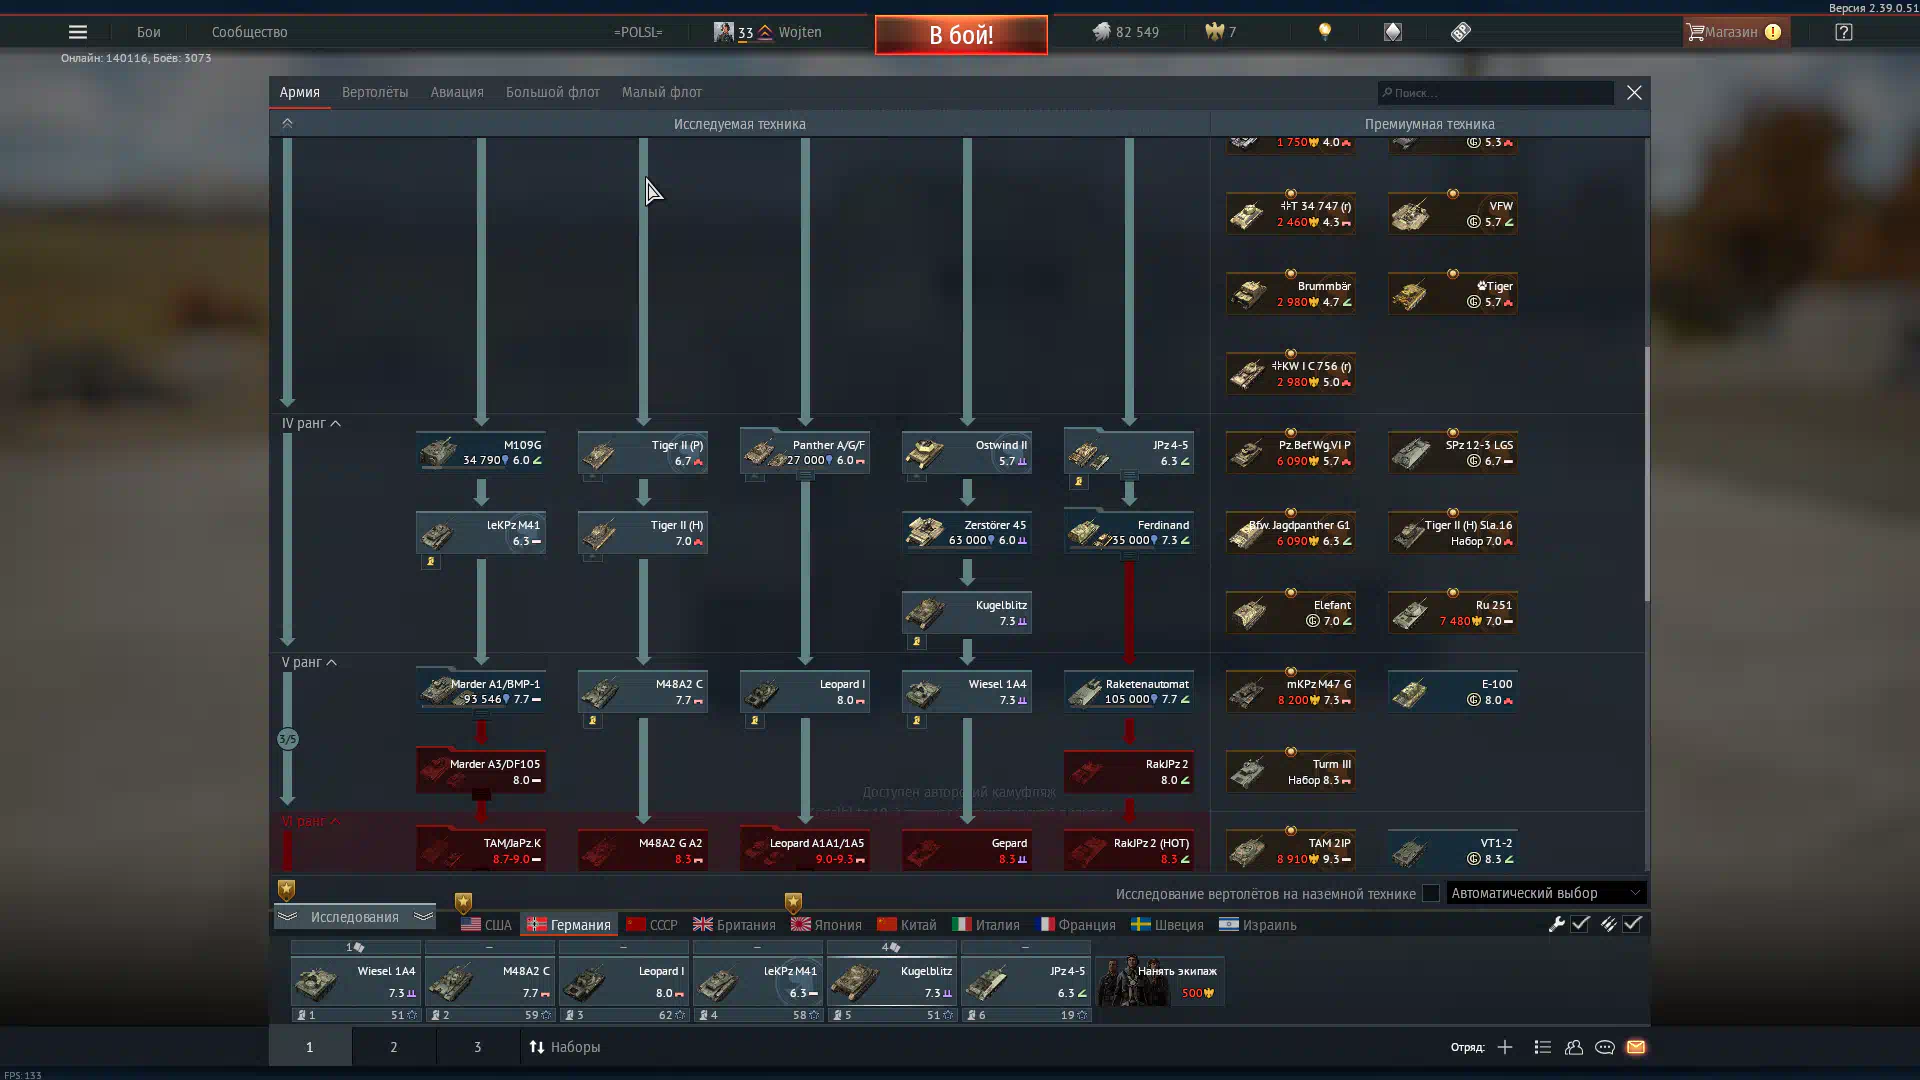Collapse the V ранг section
The height and width of the screenshot is (1080, 1920).
pos(309,663)
